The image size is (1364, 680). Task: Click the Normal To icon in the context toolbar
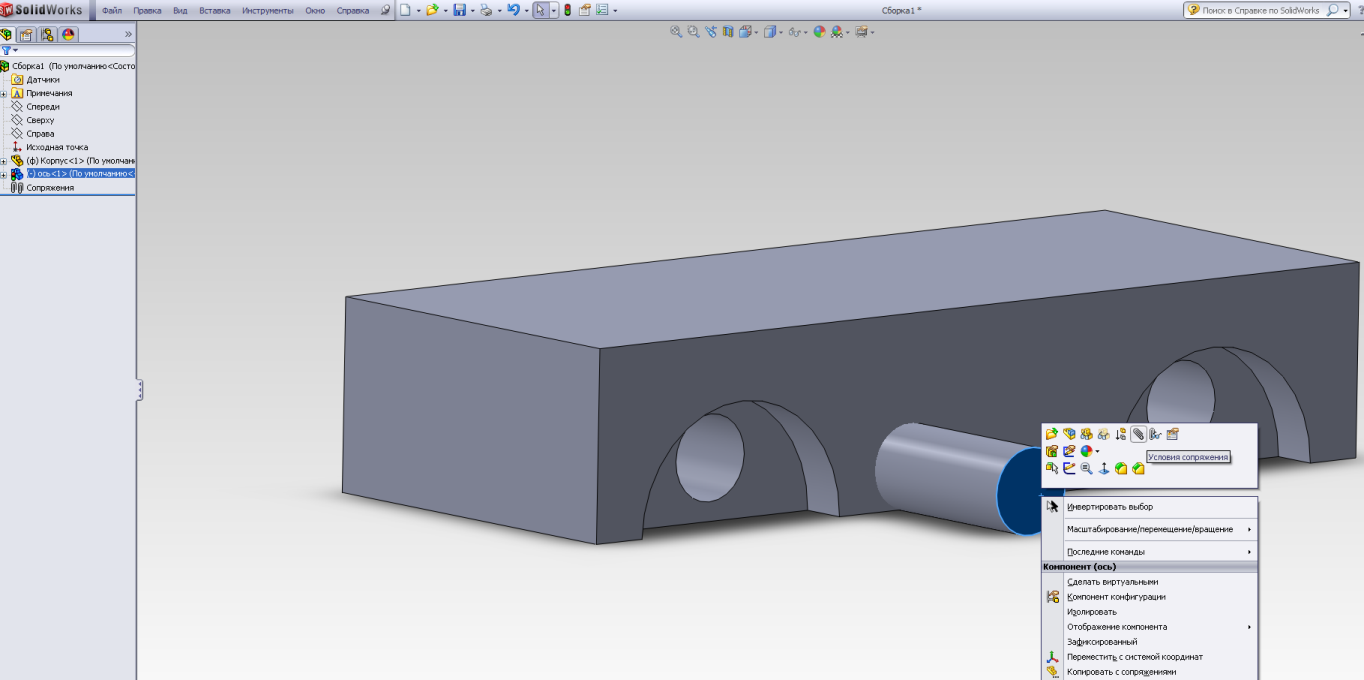(1104, 467)
